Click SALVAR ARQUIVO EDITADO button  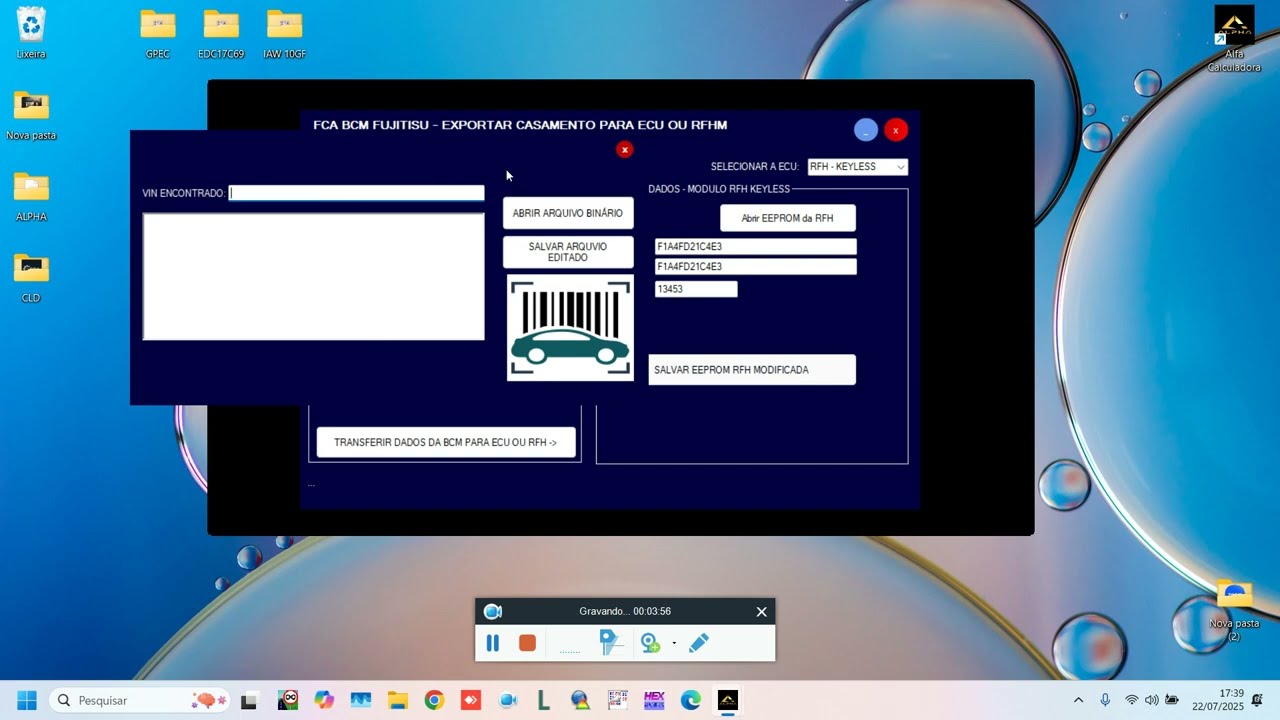coord(568,252)
